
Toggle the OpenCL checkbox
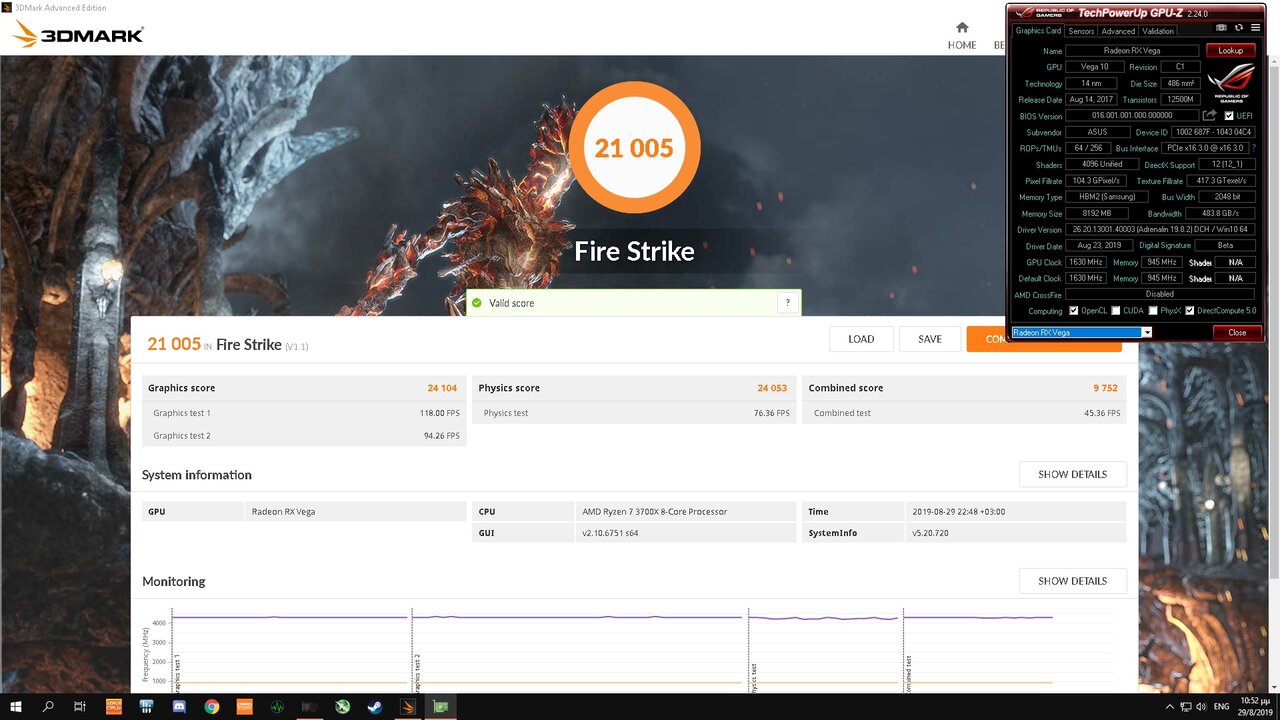(x=1073, y=311)
